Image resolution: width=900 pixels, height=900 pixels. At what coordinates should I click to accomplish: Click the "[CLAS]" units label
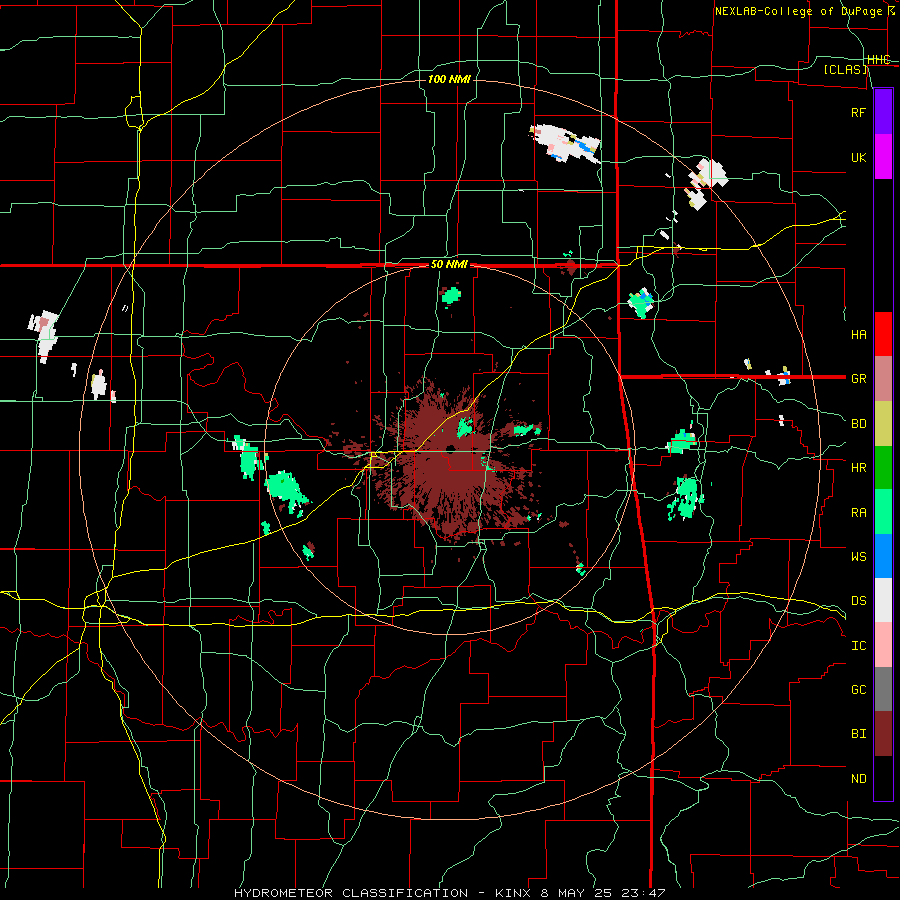coord(845,70)
